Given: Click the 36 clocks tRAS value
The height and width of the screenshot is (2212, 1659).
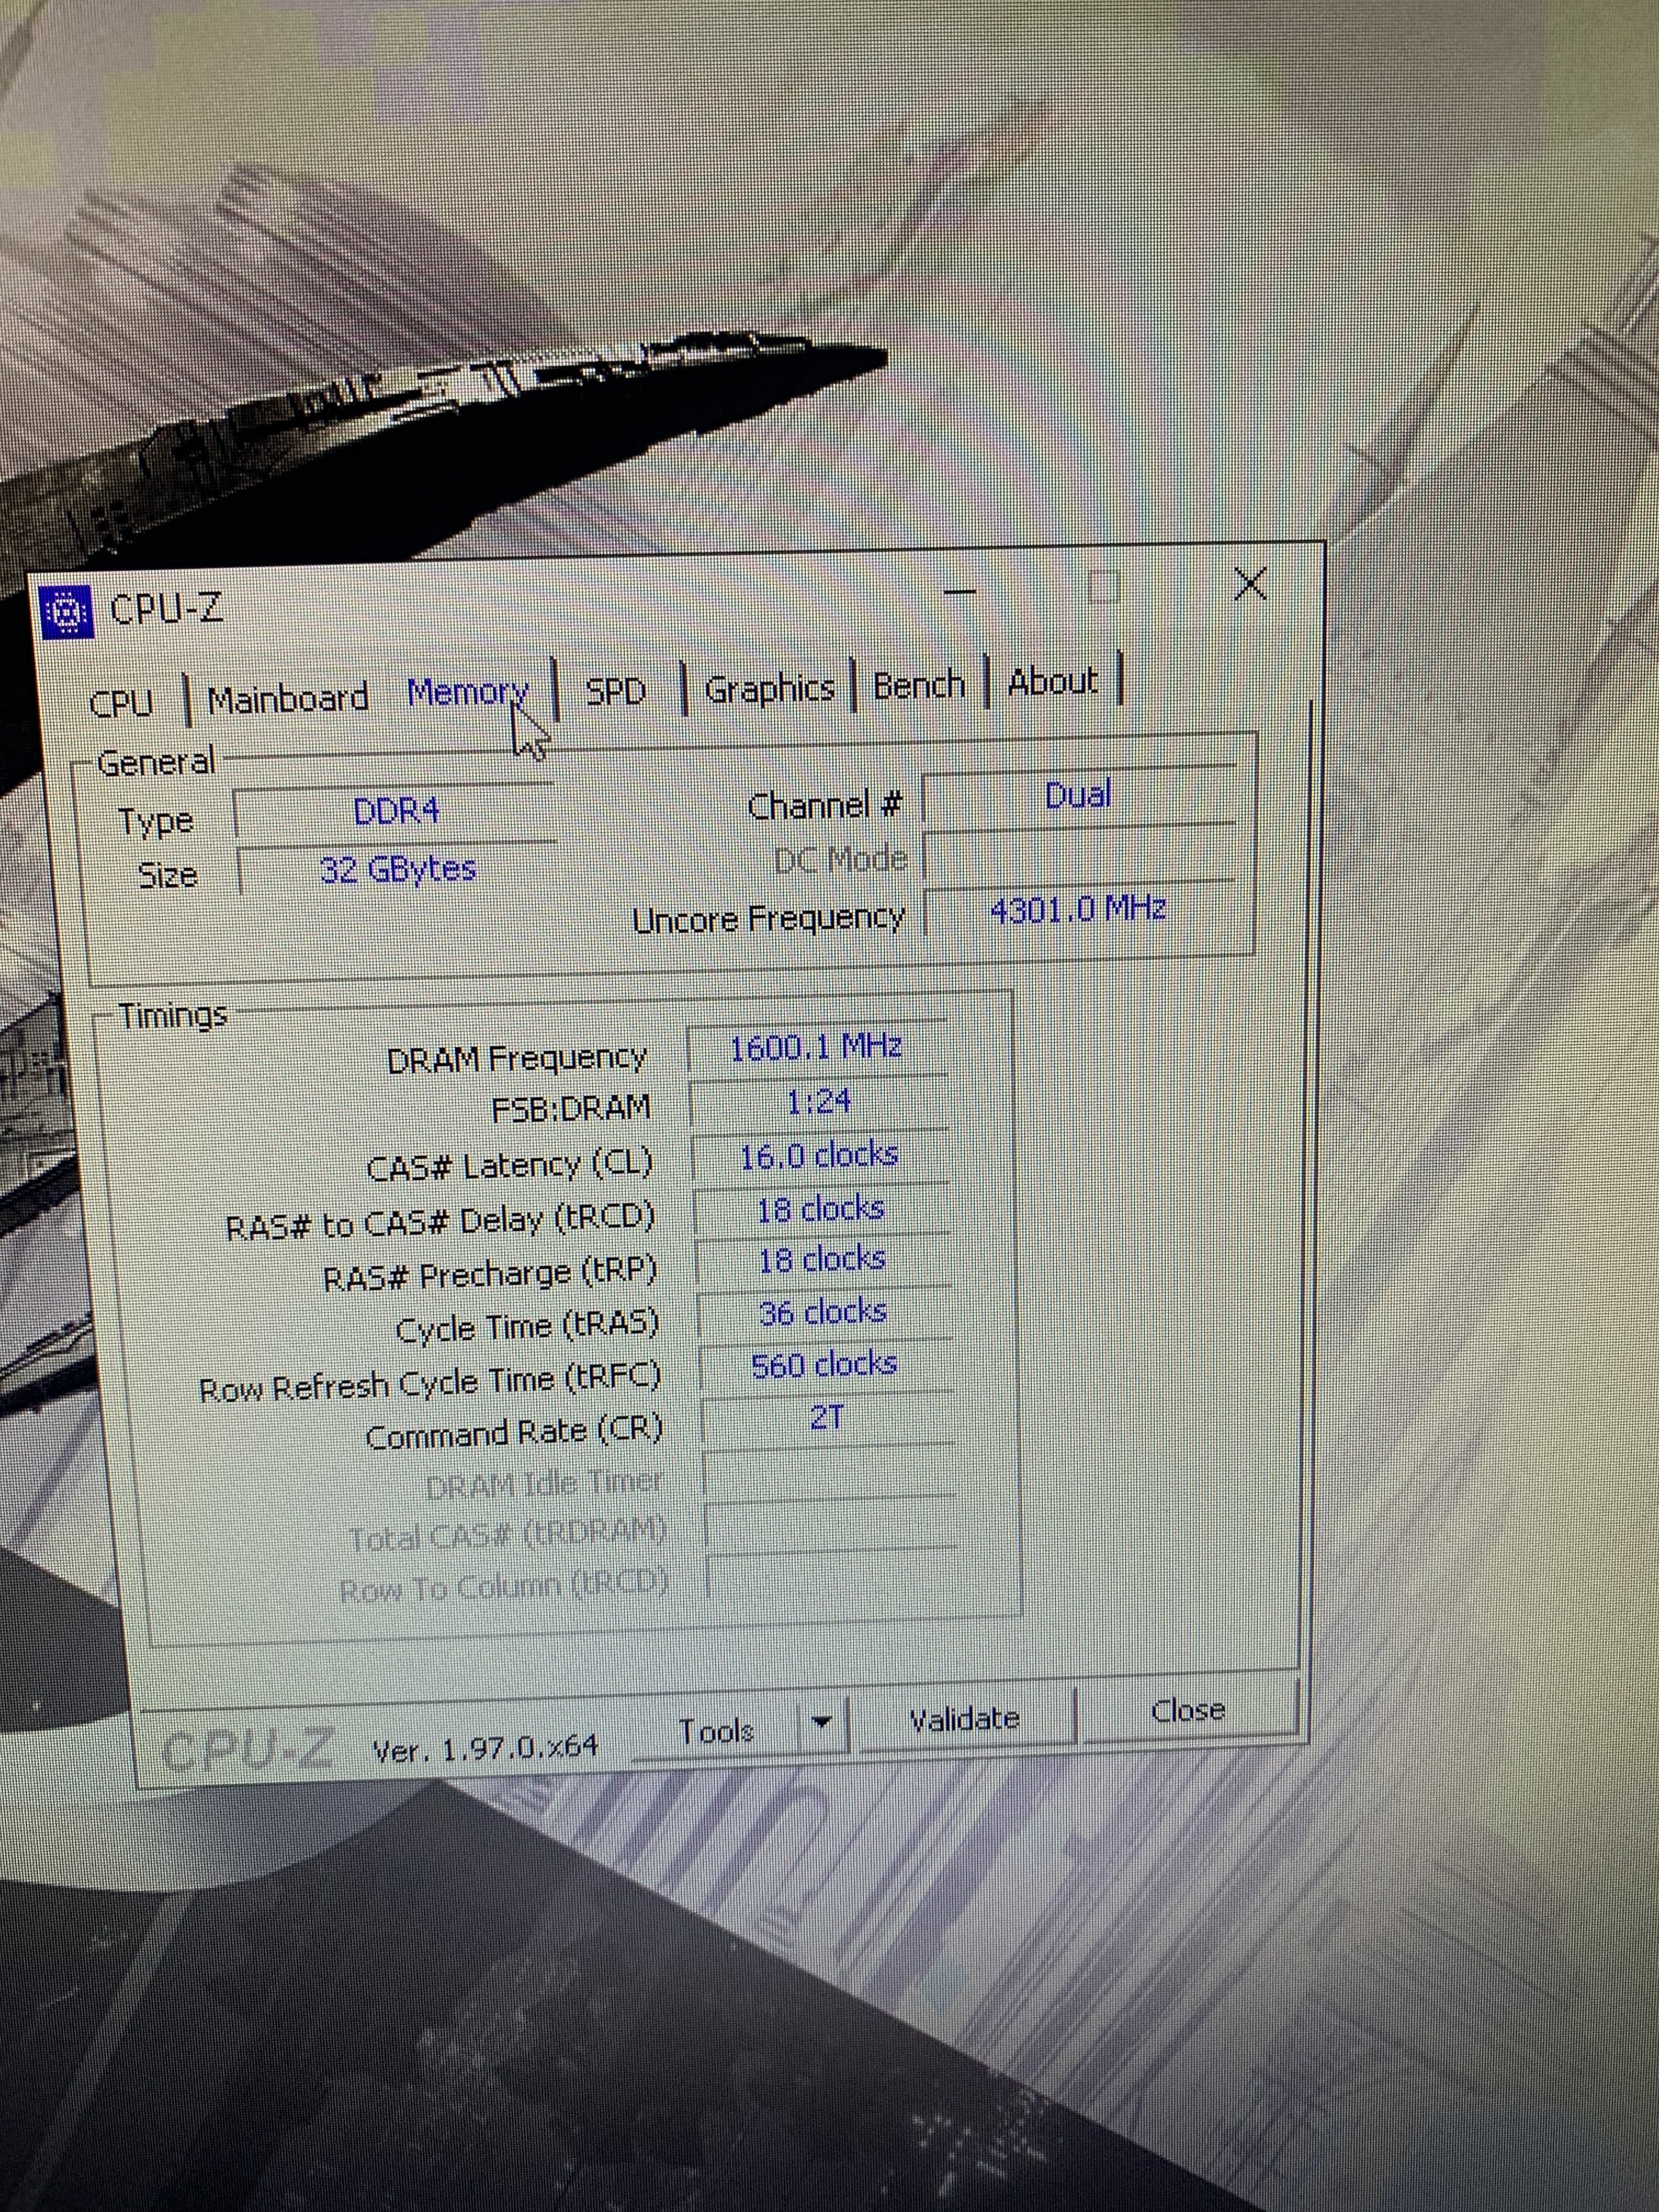Looking at the screenshot, I should (823, 1312).
